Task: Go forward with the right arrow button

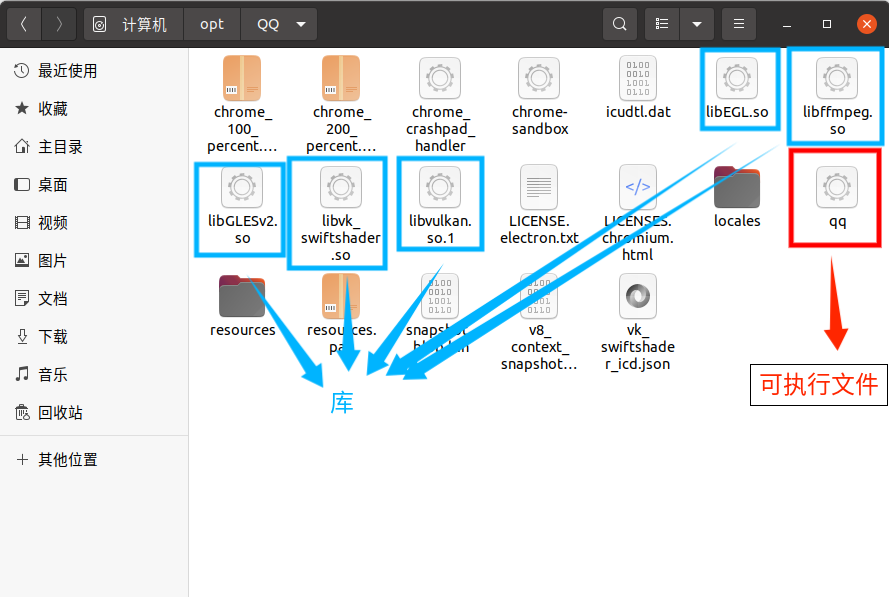Action: (58, 24)
